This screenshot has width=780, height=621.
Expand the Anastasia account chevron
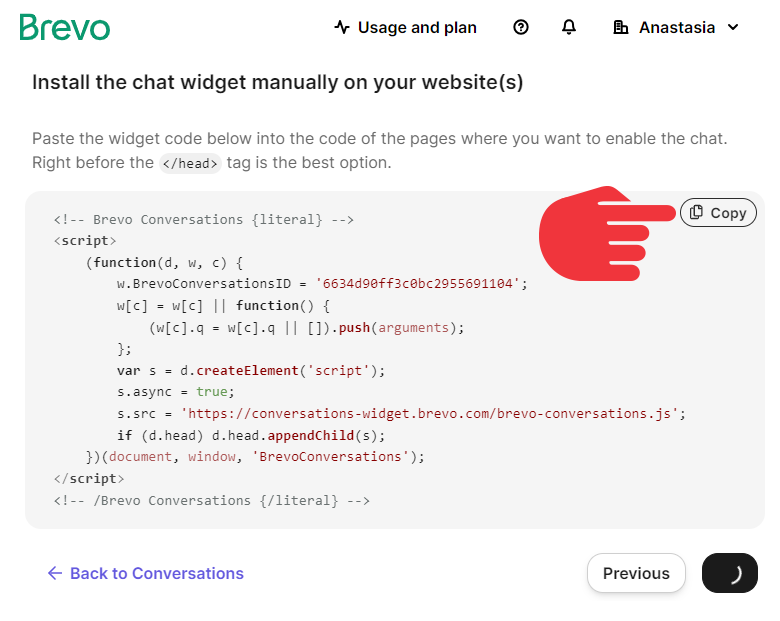point(733,27)
